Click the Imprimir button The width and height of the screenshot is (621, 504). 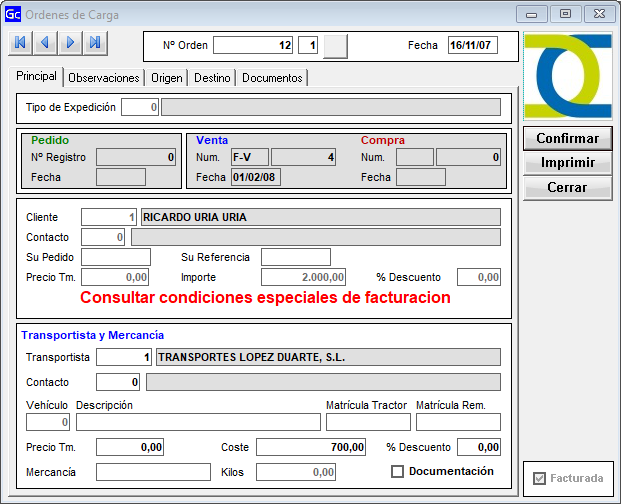(567, 163)
